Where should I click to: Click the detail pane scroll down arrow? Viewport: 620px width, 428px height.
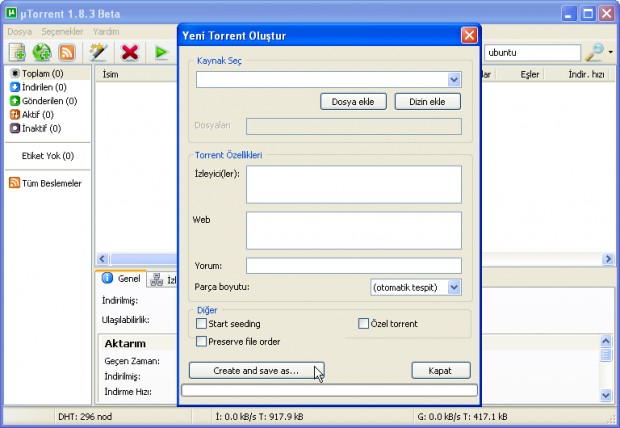(606, 394)
